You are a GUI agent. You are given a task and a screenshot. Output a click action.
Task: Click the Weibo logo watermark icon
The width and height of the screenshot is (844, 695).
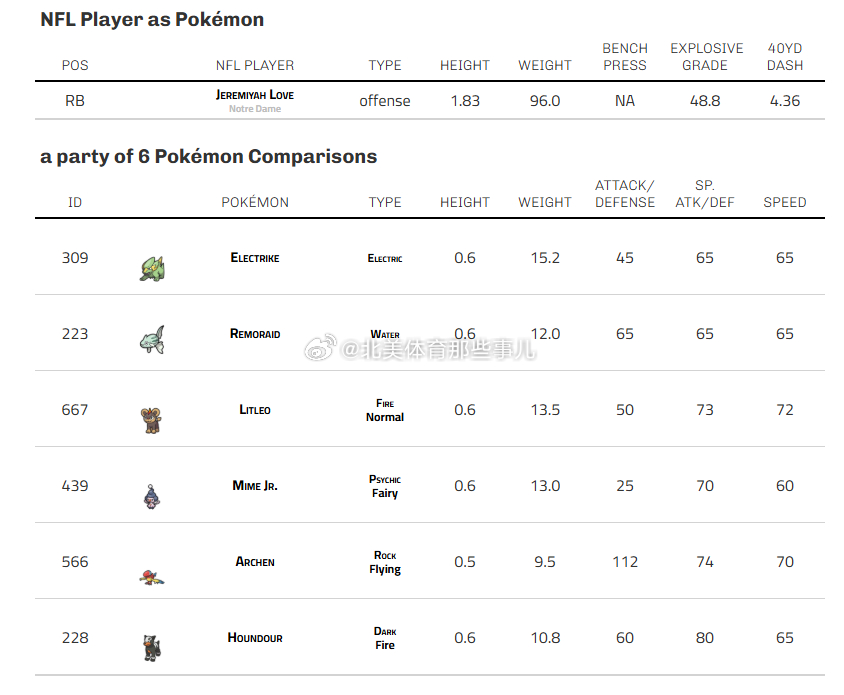(321, 347)
